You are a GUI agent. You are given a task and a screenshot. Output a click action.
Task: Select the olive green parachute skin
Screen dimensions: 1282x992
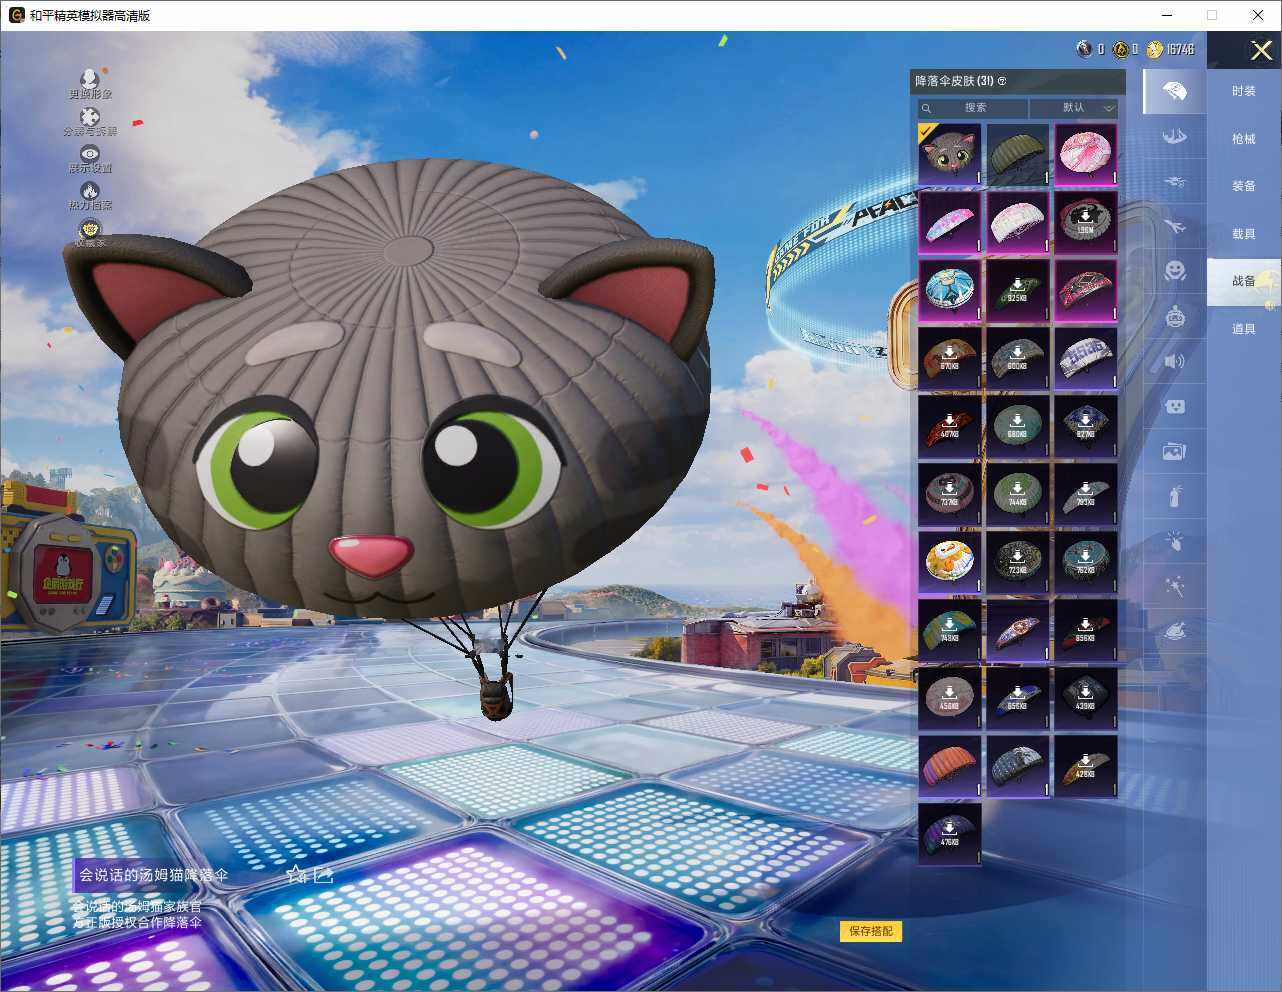[x=1018, y=155]
